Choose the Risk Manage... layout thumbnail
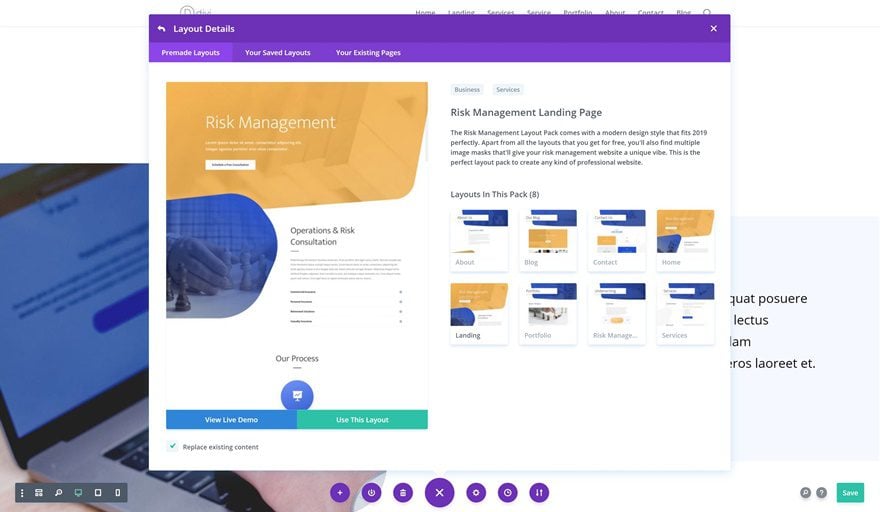This screenshot has height=512, width=880. 616,313
